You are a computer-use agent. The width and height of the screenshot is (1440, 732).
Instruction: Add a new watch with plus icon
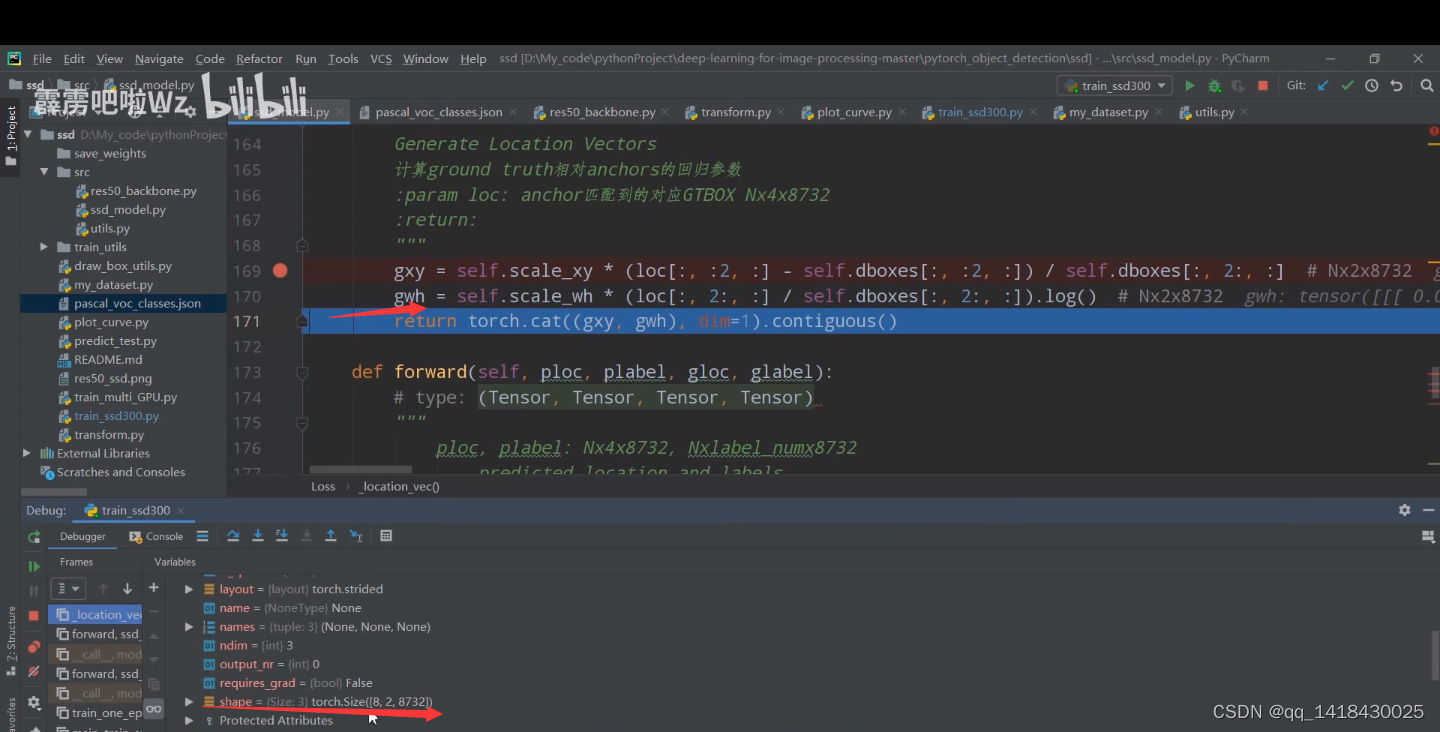coord(154,588)
